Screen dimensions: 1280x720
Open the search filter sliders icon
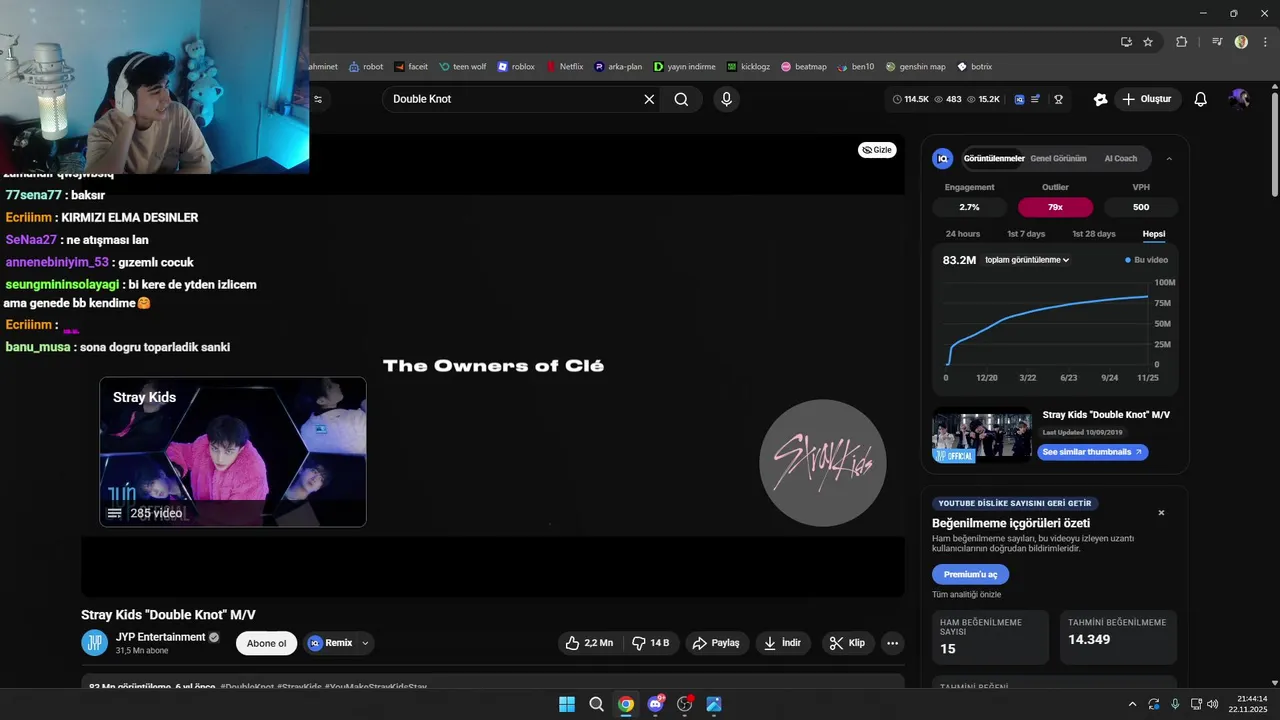[318, 99]
